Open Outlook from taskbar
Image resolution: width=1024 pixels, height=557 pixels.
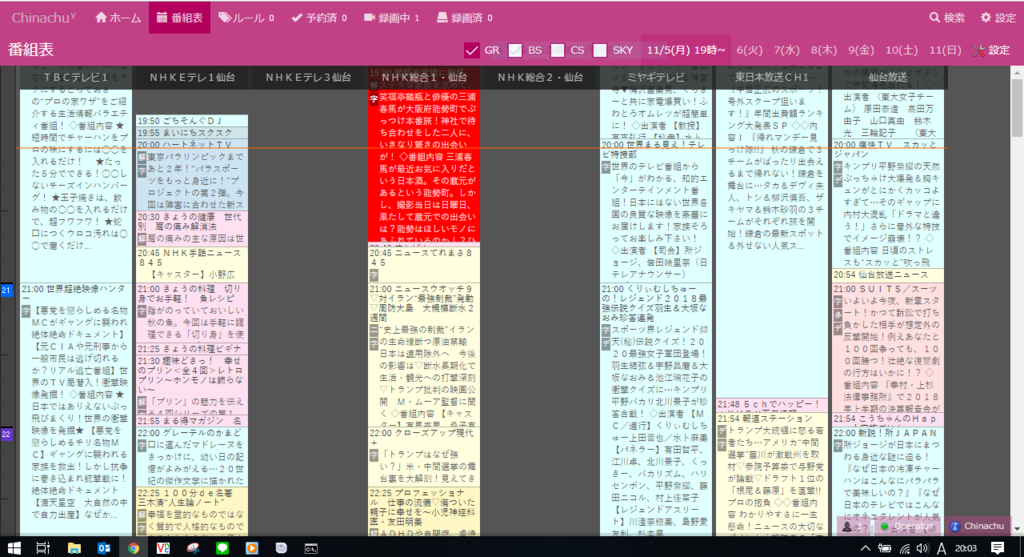pos(104,548)
